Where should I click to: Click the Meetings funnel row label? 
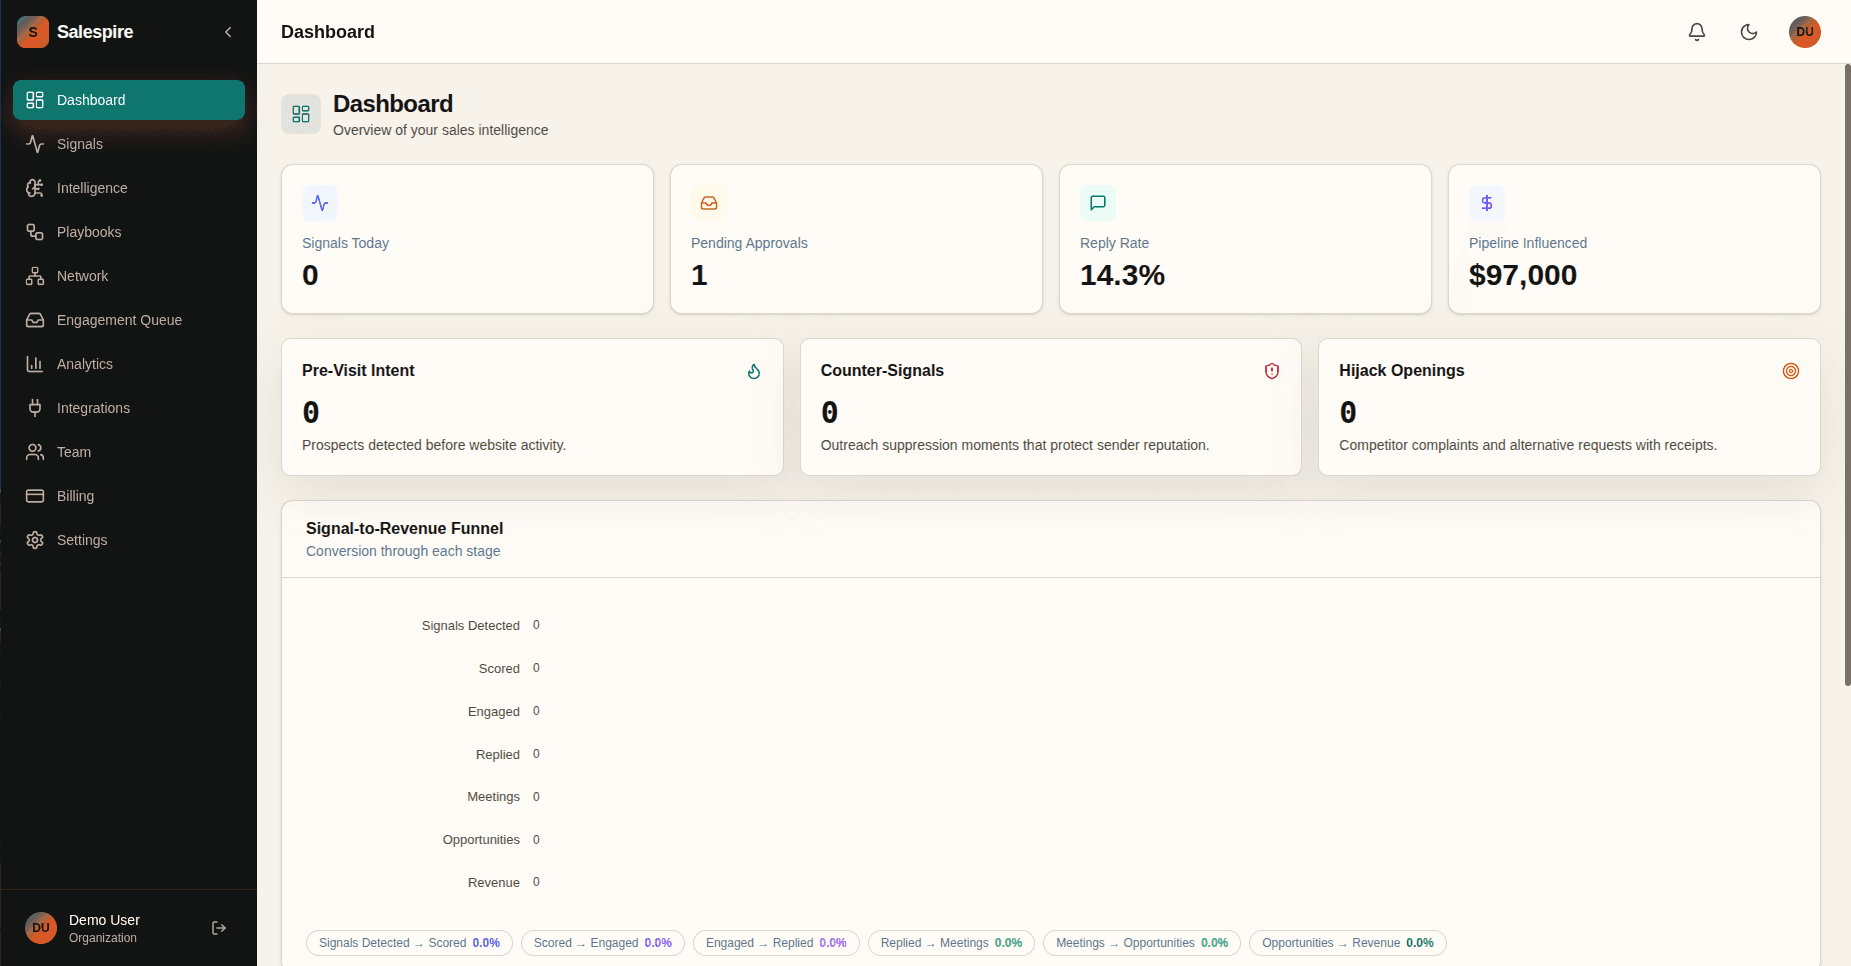click(x=493, y=797)
